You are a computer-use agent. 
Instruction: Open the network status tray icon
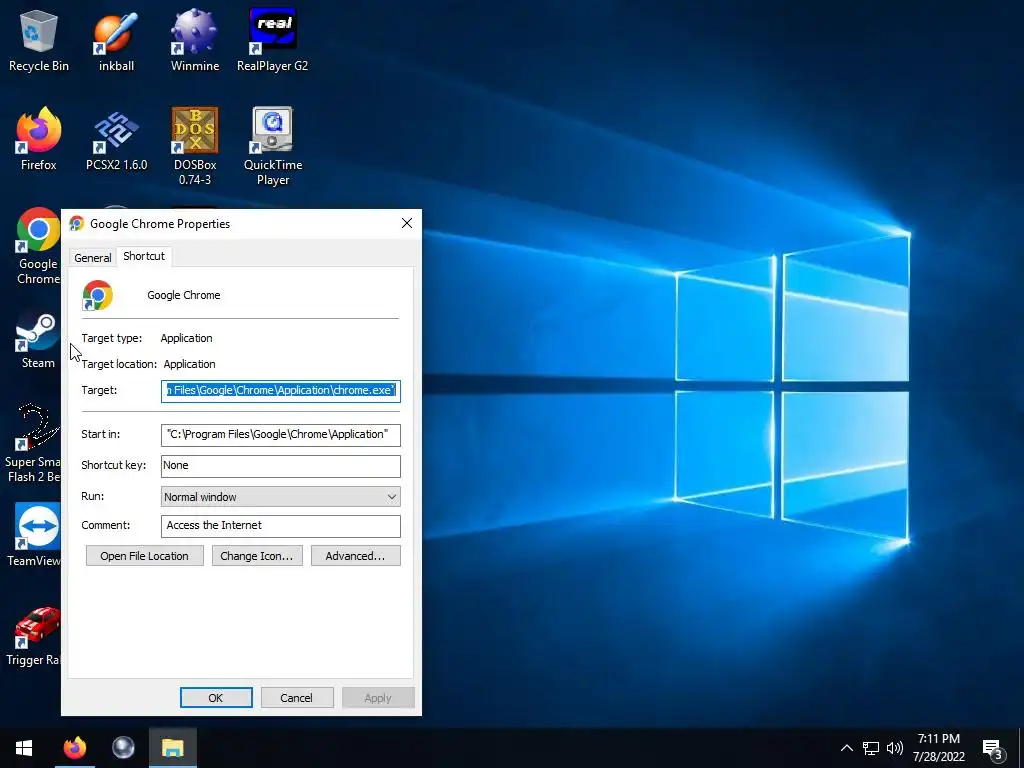coord(871,748)
